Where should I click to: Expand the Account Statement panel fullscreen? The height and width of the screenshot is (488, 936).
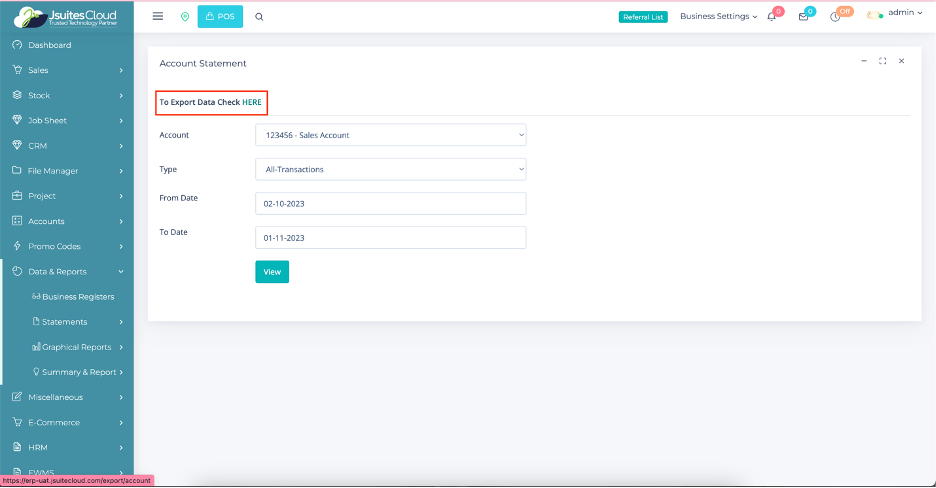(882, 61)
